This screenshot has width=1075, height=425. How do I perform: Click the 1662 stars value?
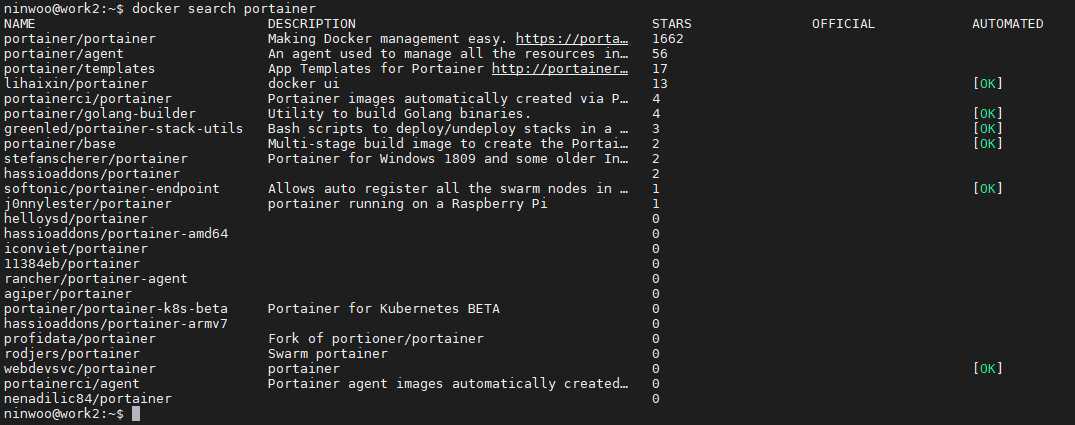click(x=668, y=39)
